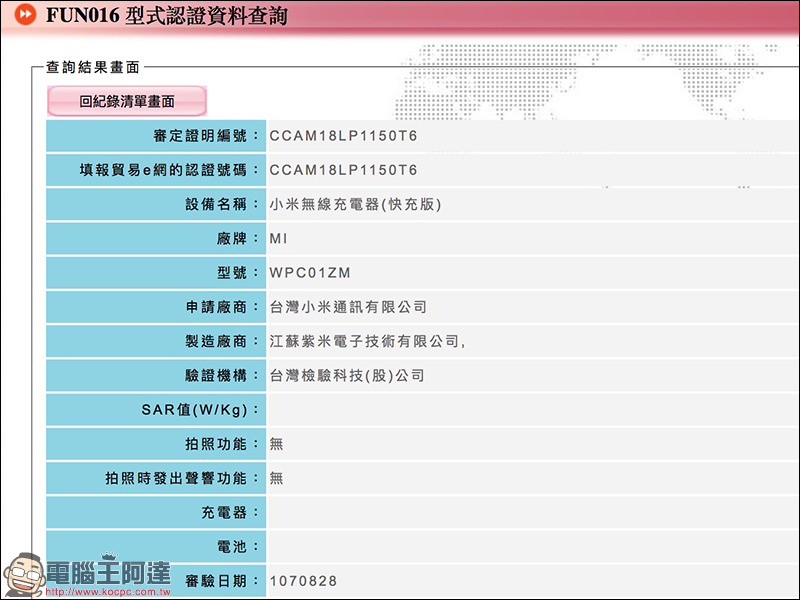Select the 拍照功能 value 無
The image size is (800, 600).
(x=276, y=444)
